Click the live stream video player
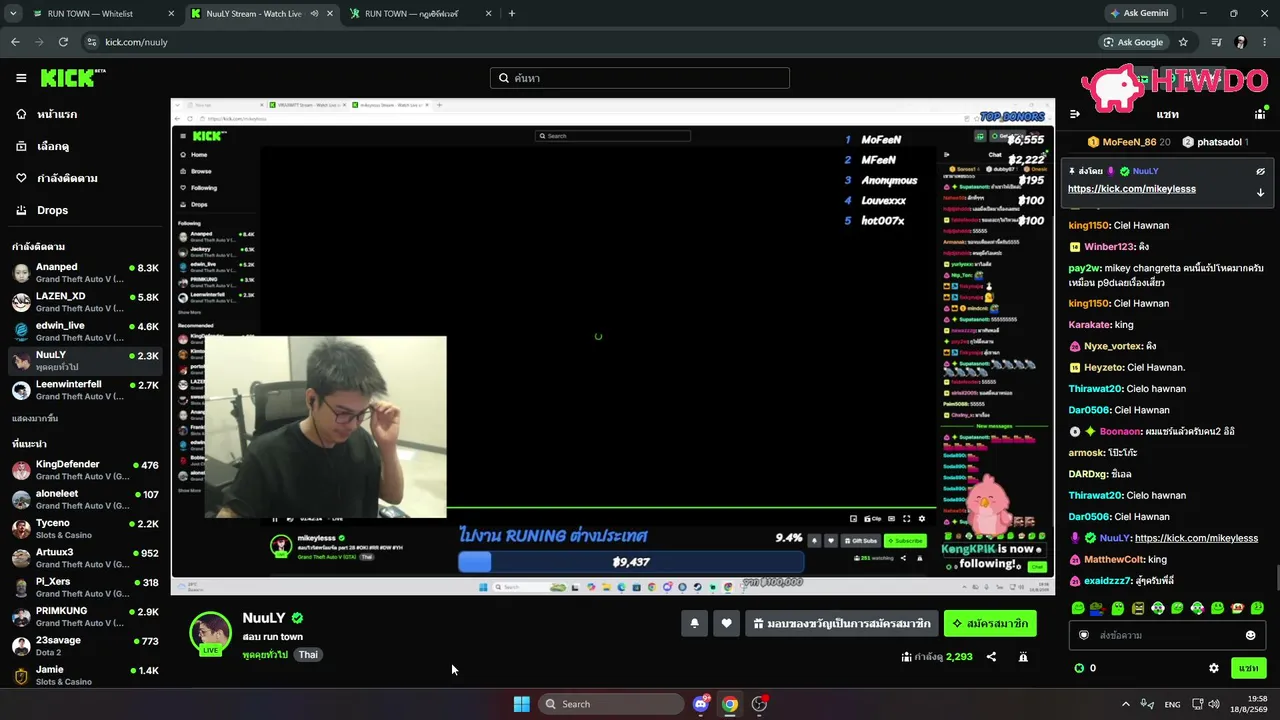The image size is (1280, 720). click(x=613, y=346)
